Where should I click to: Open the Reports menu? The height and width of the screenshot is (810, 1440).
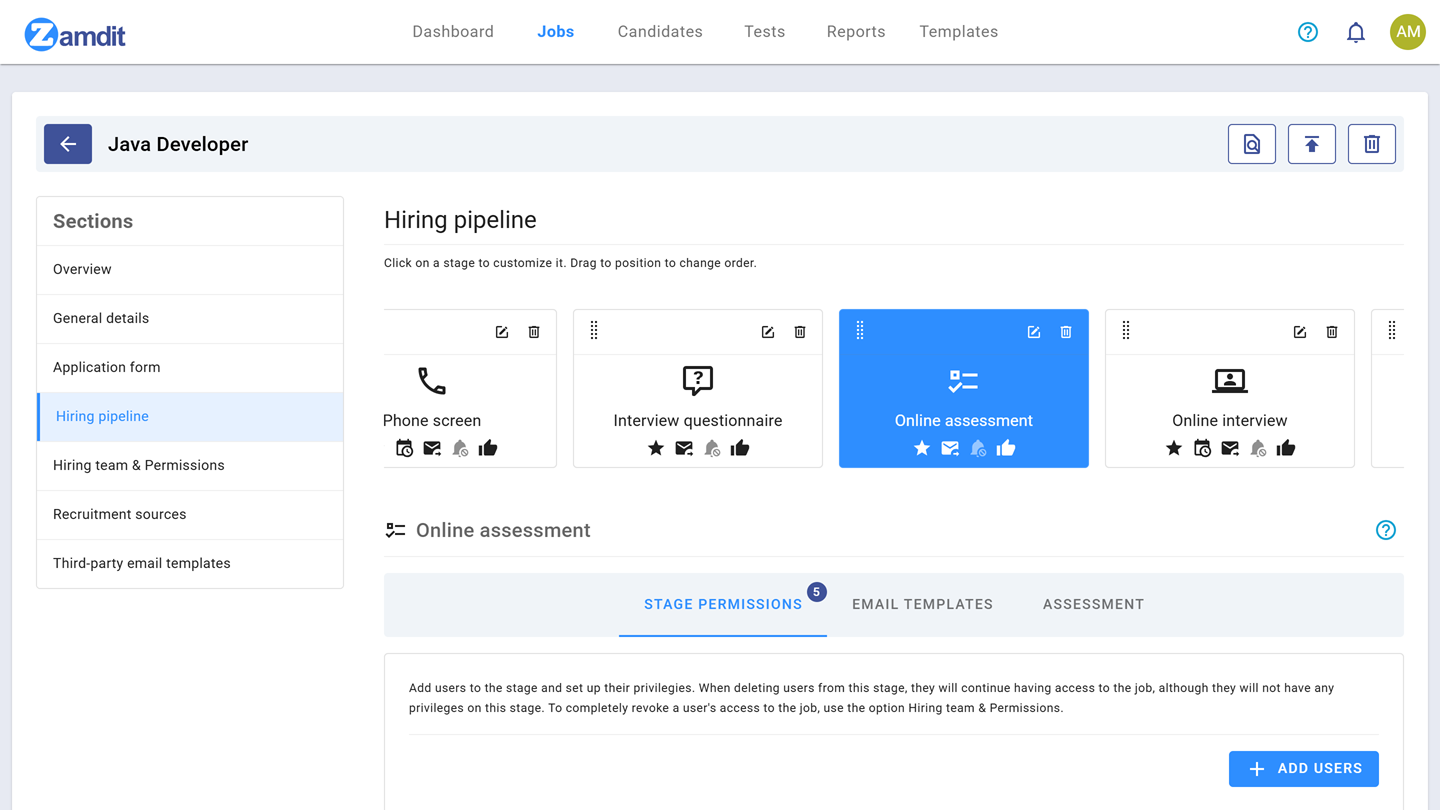tap(856, 32)
